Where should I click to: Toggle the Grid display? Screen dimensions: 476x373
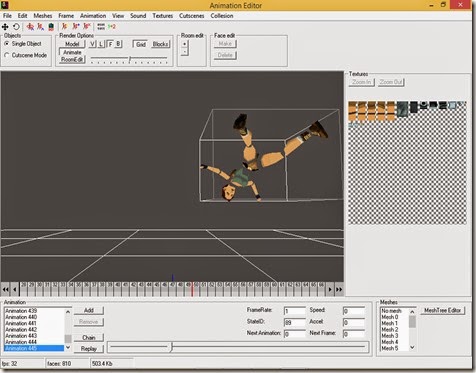click(x=141, y=44)
